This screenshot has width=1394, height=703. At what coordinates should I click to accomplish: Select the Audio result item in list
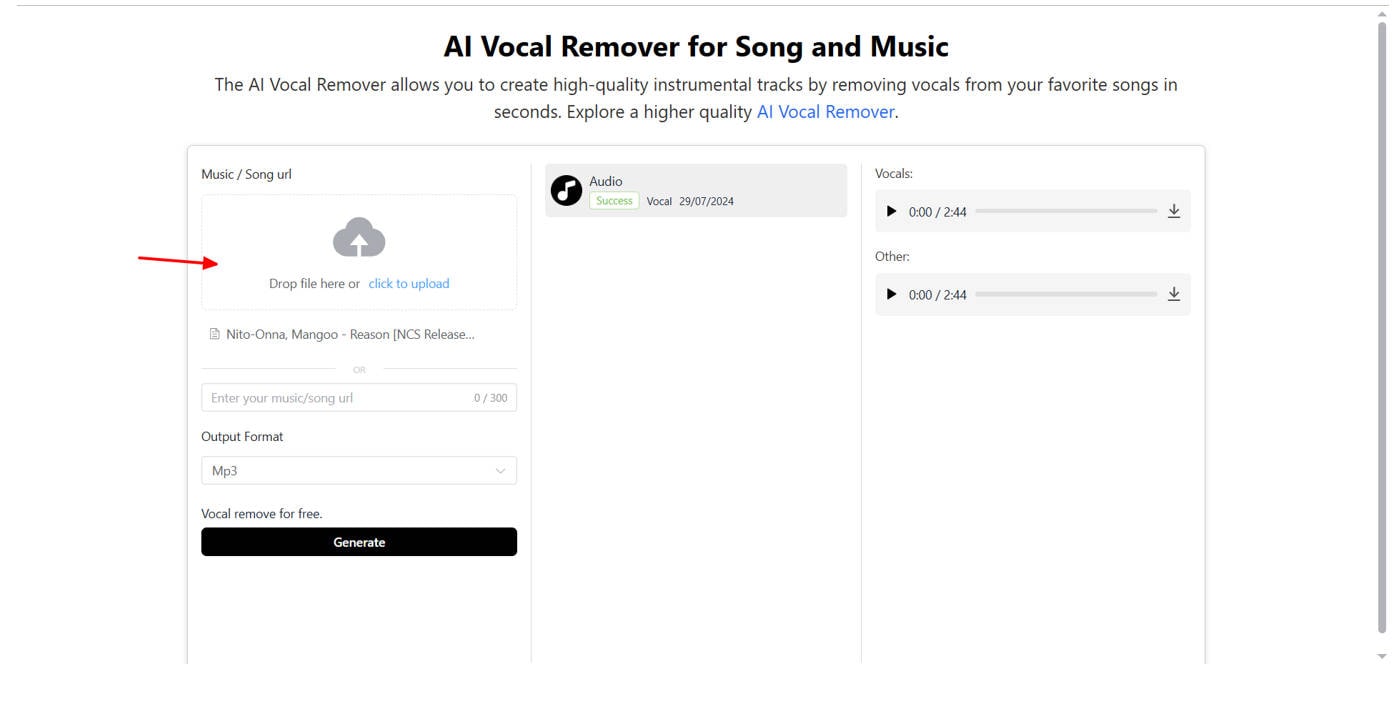coord(696,190)
